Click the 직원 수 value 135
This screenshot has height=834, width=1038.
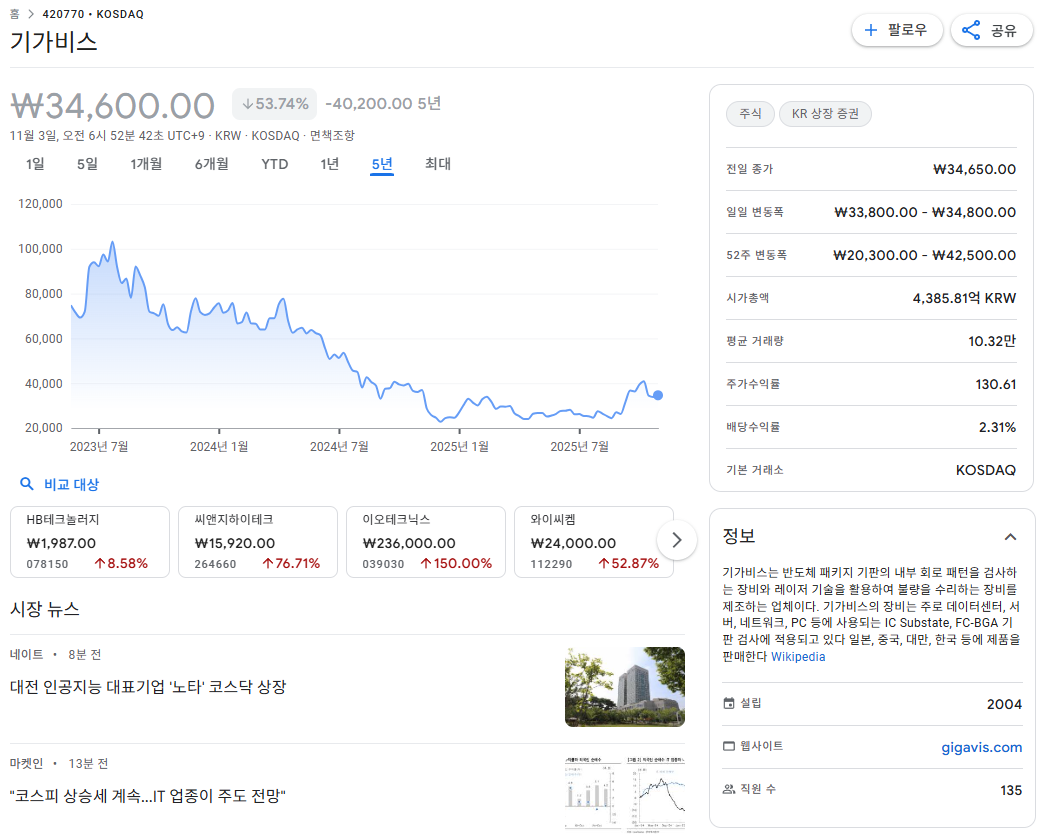(1011, 790)
